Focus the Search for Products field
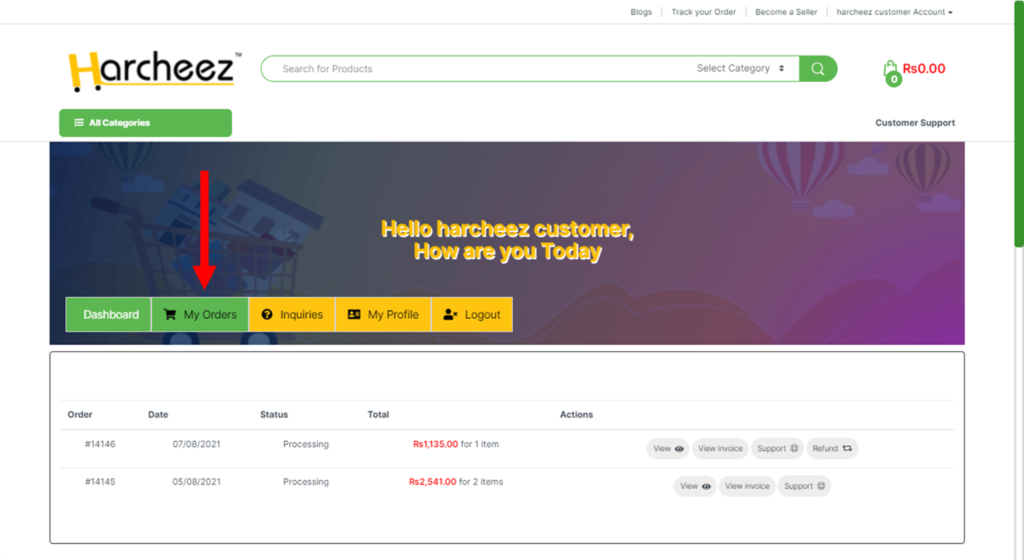This screenshot has height=560, width=1024. click(x=477, y=69)
